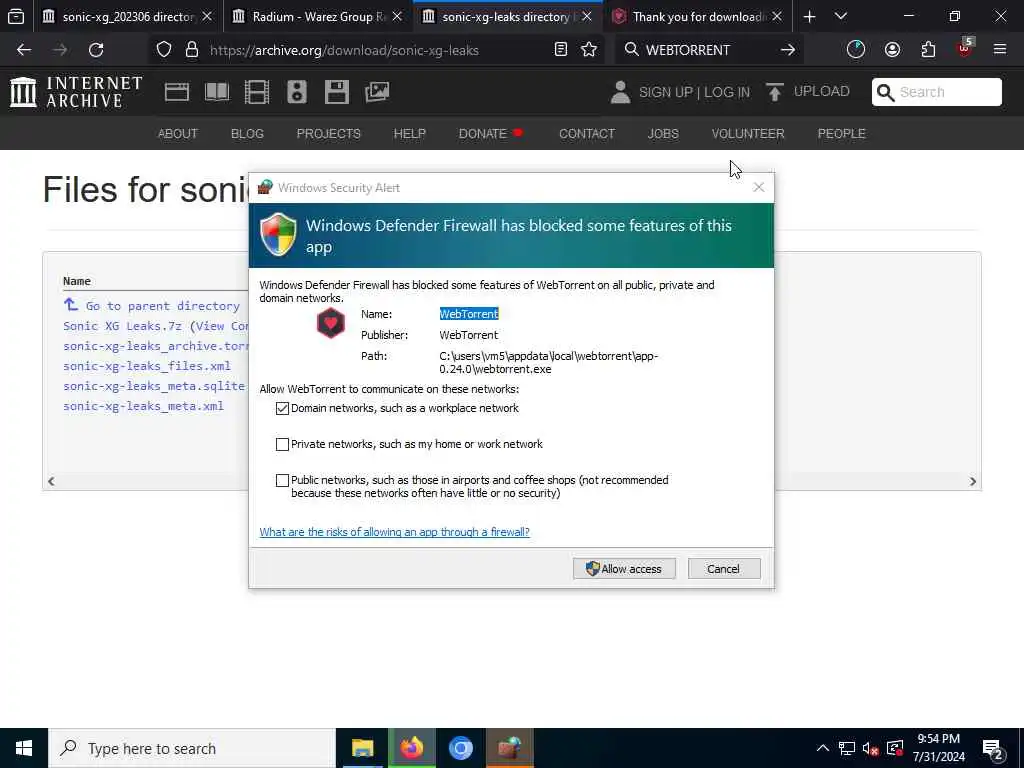The image size is (1024, 768).
Task: Open sonic-xg-leaks_archive.torrent link
Action: pos(155,346)
